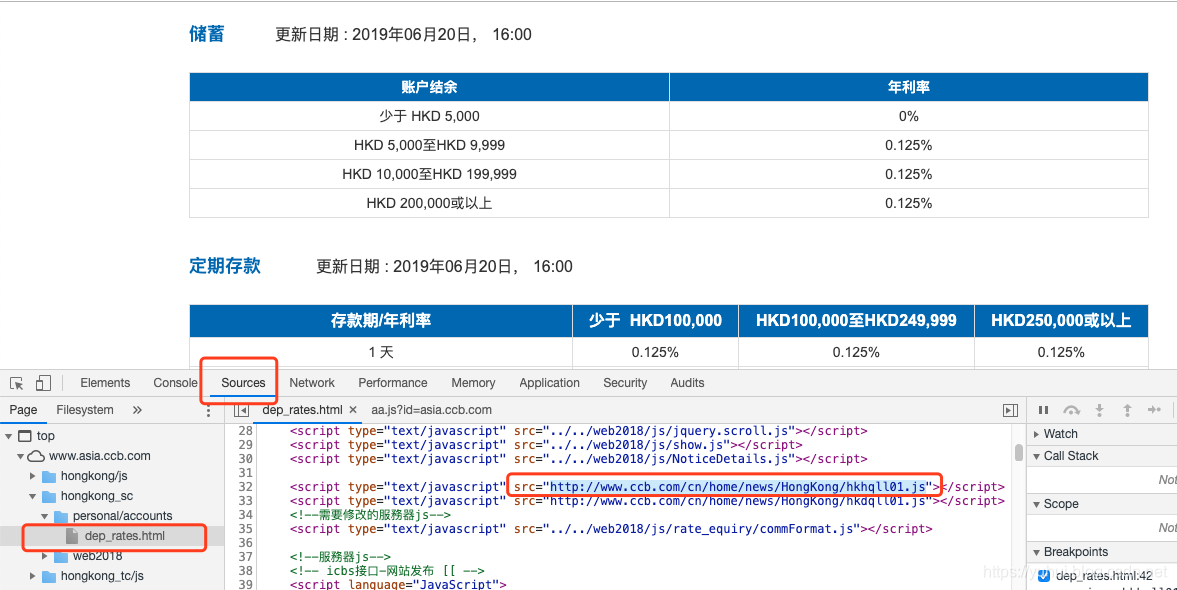Open the Security panel

[625, 383]
